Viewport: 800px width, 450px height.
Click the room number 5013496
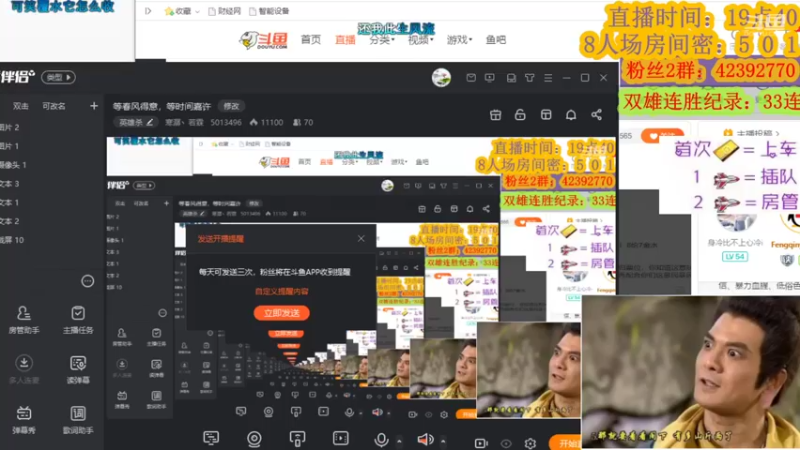point(226,122)
